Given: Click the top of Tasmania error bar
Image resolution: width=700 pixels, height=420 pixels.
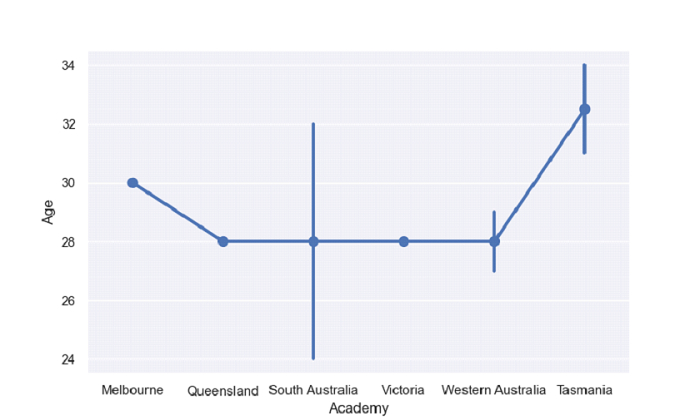Looking at the screenshot, I should tap(585, 65).
